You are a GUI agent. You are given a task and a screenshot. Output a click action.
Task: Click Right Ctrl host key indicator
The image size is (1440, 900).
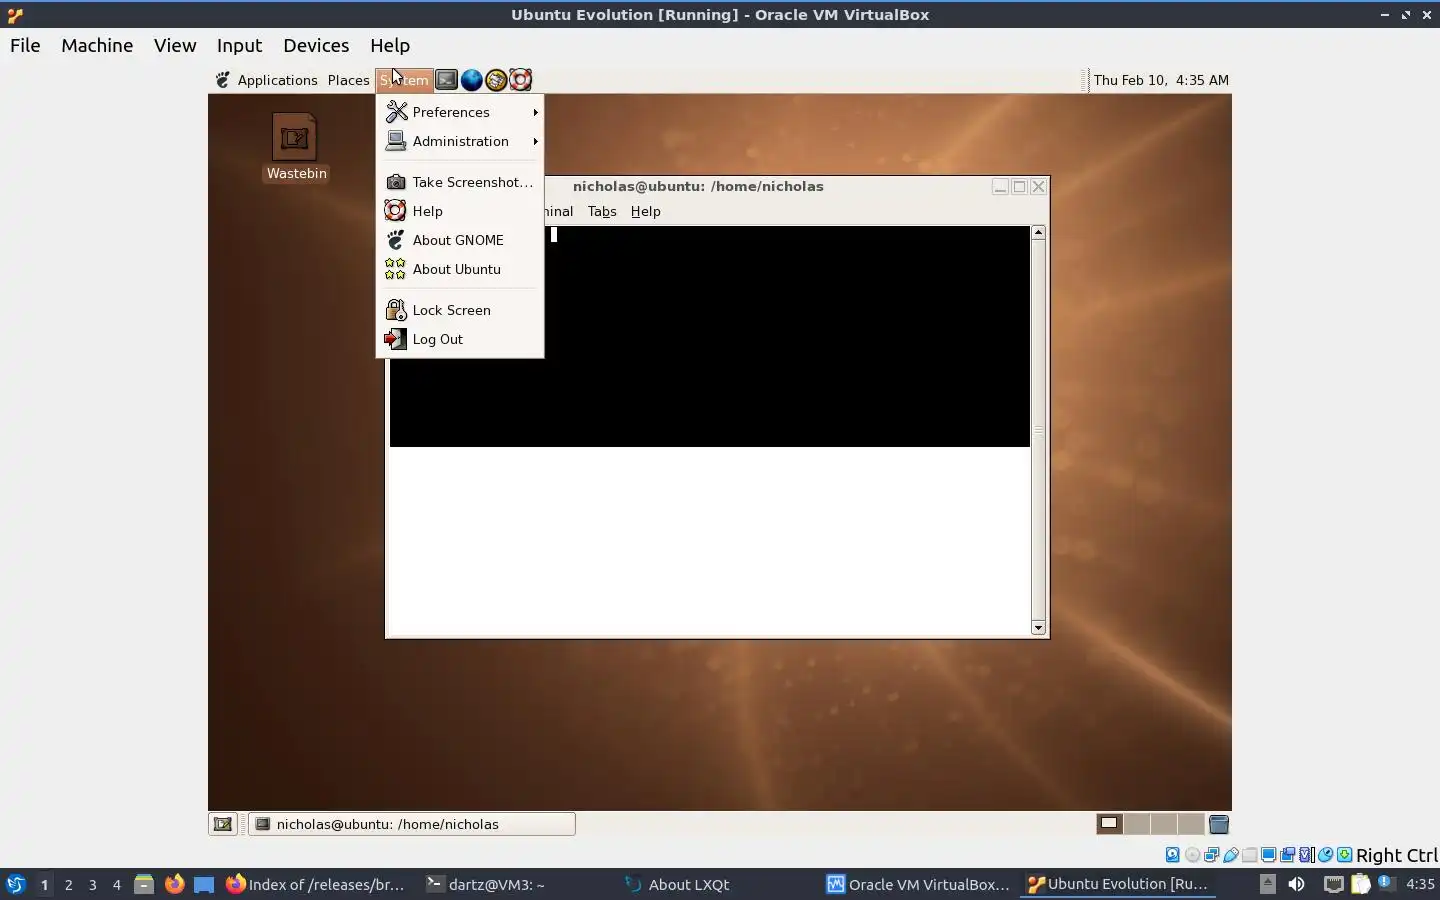(1396, 855)
